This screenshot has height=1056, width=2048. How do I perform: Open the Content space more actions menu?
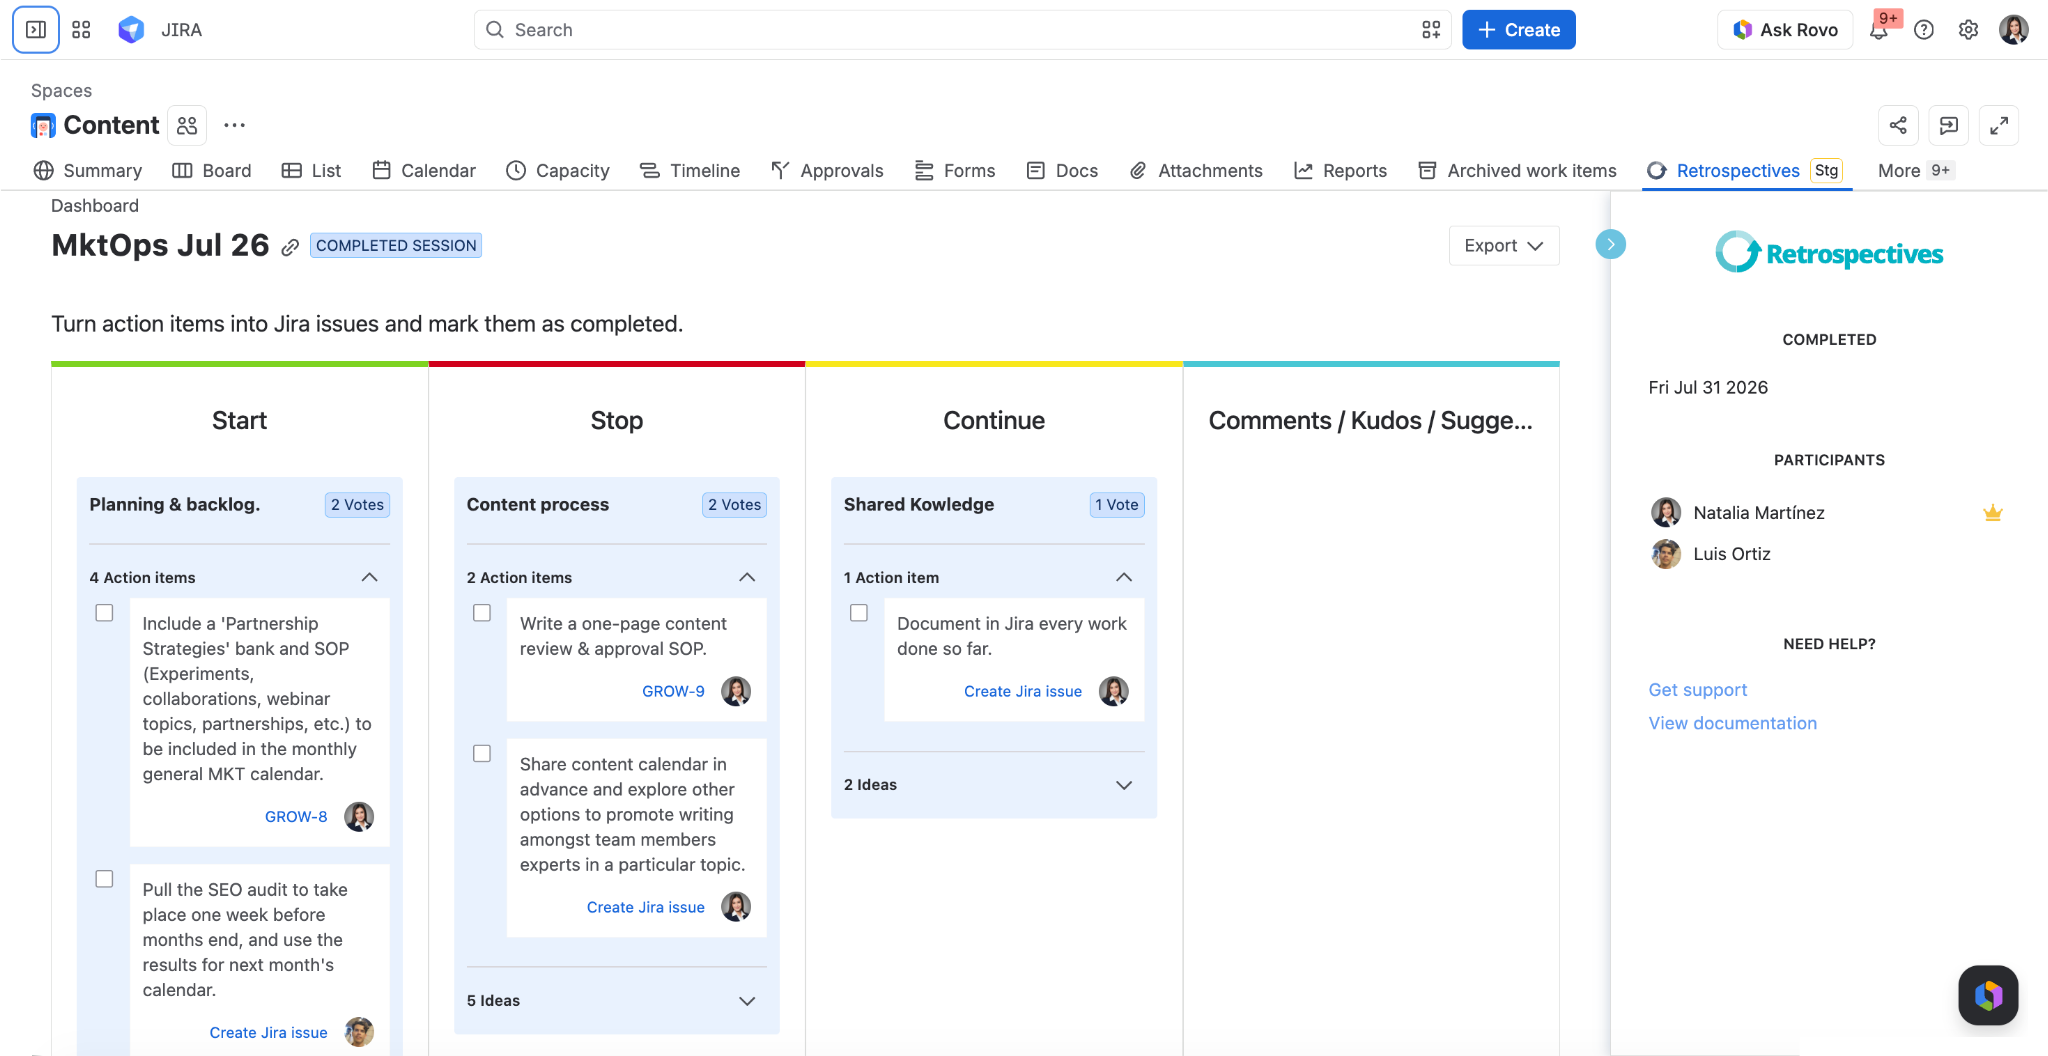click(x=234, y=125)
